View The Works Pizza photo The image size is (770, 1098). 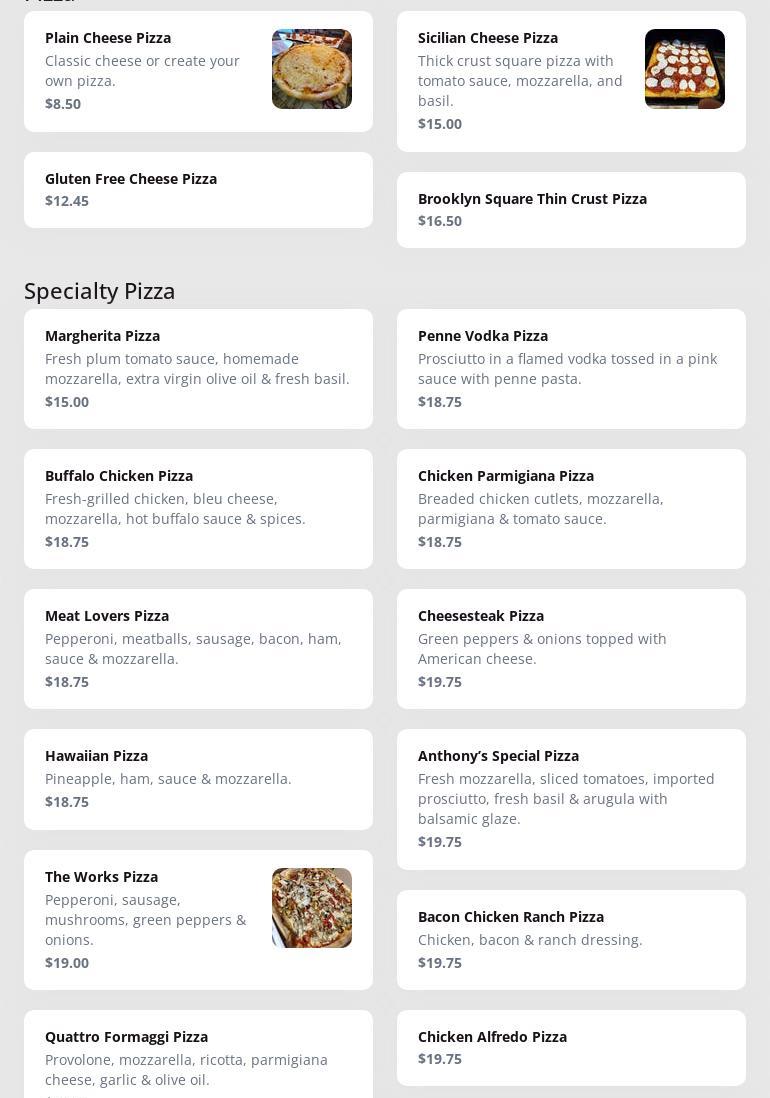click(x=311, y=908)
